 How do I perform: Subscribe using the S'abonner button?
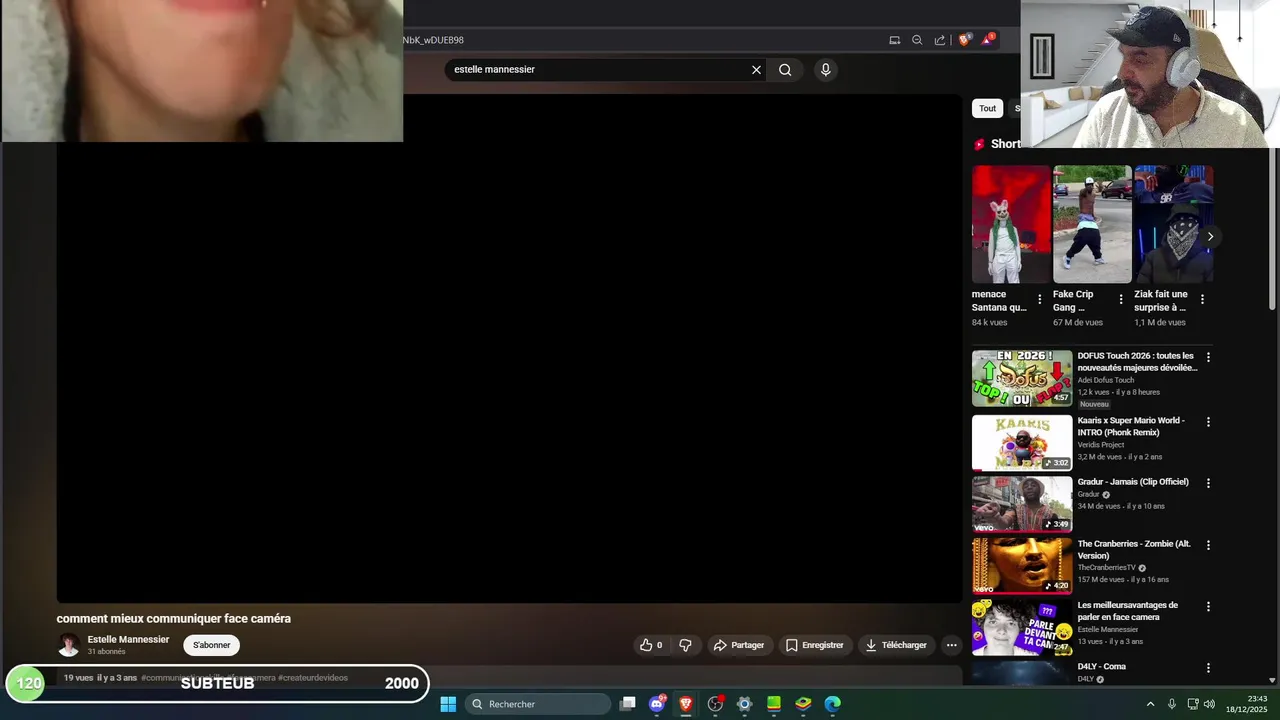211,645
